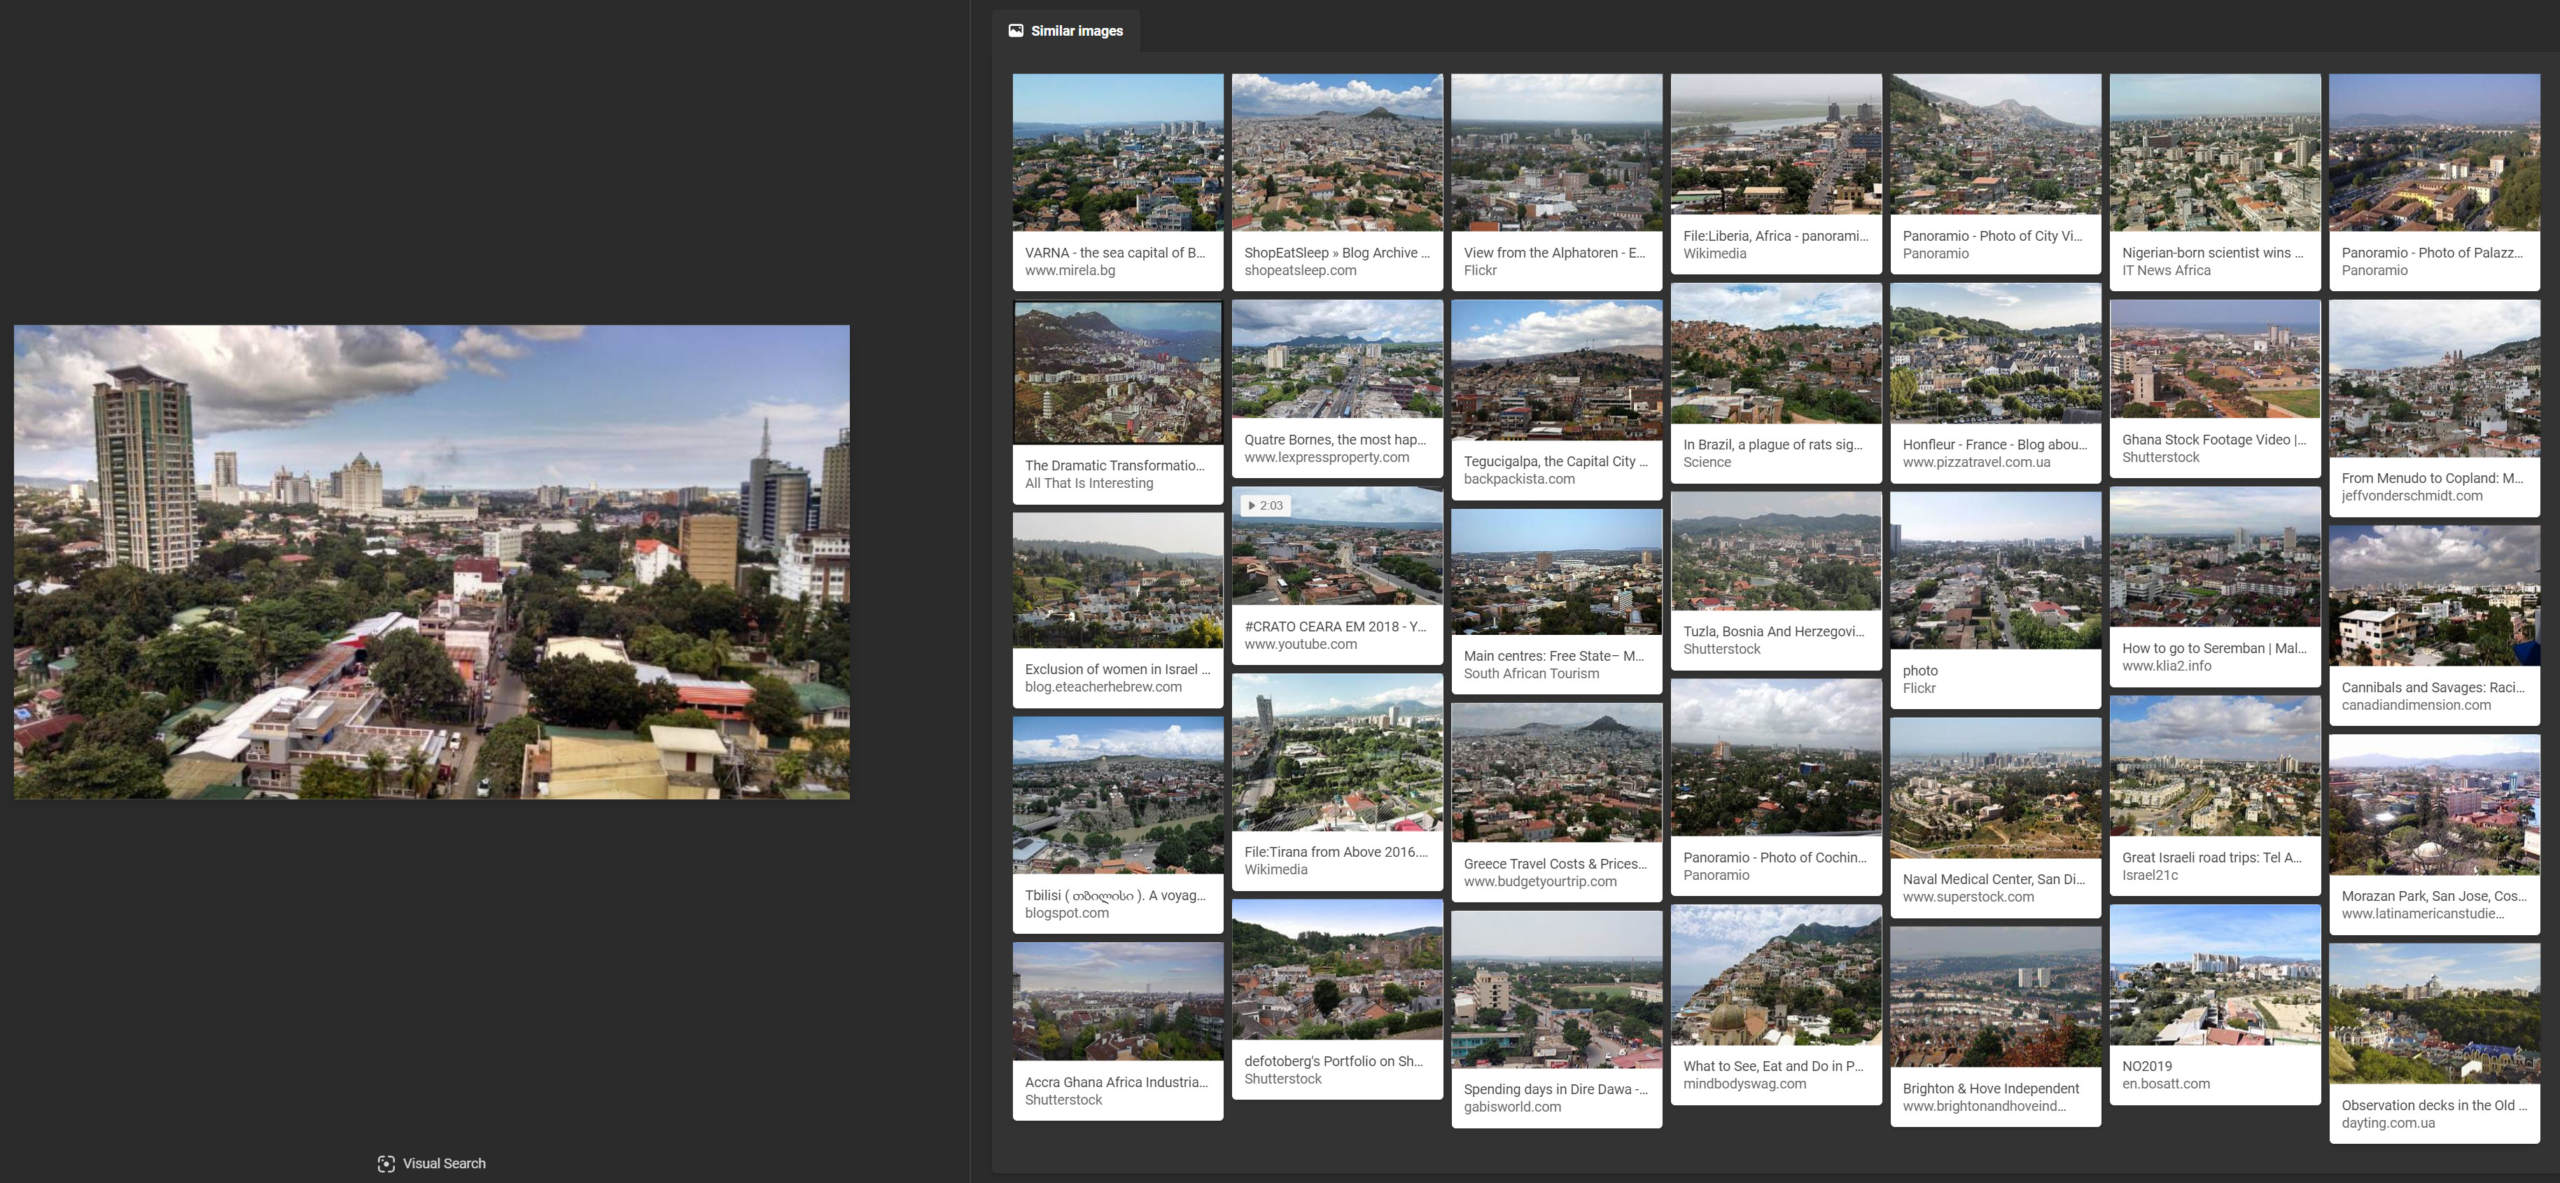Click the dayting.com.ua source link
Screen dimensions: 2560x1183
(x=2388, y=1123)
